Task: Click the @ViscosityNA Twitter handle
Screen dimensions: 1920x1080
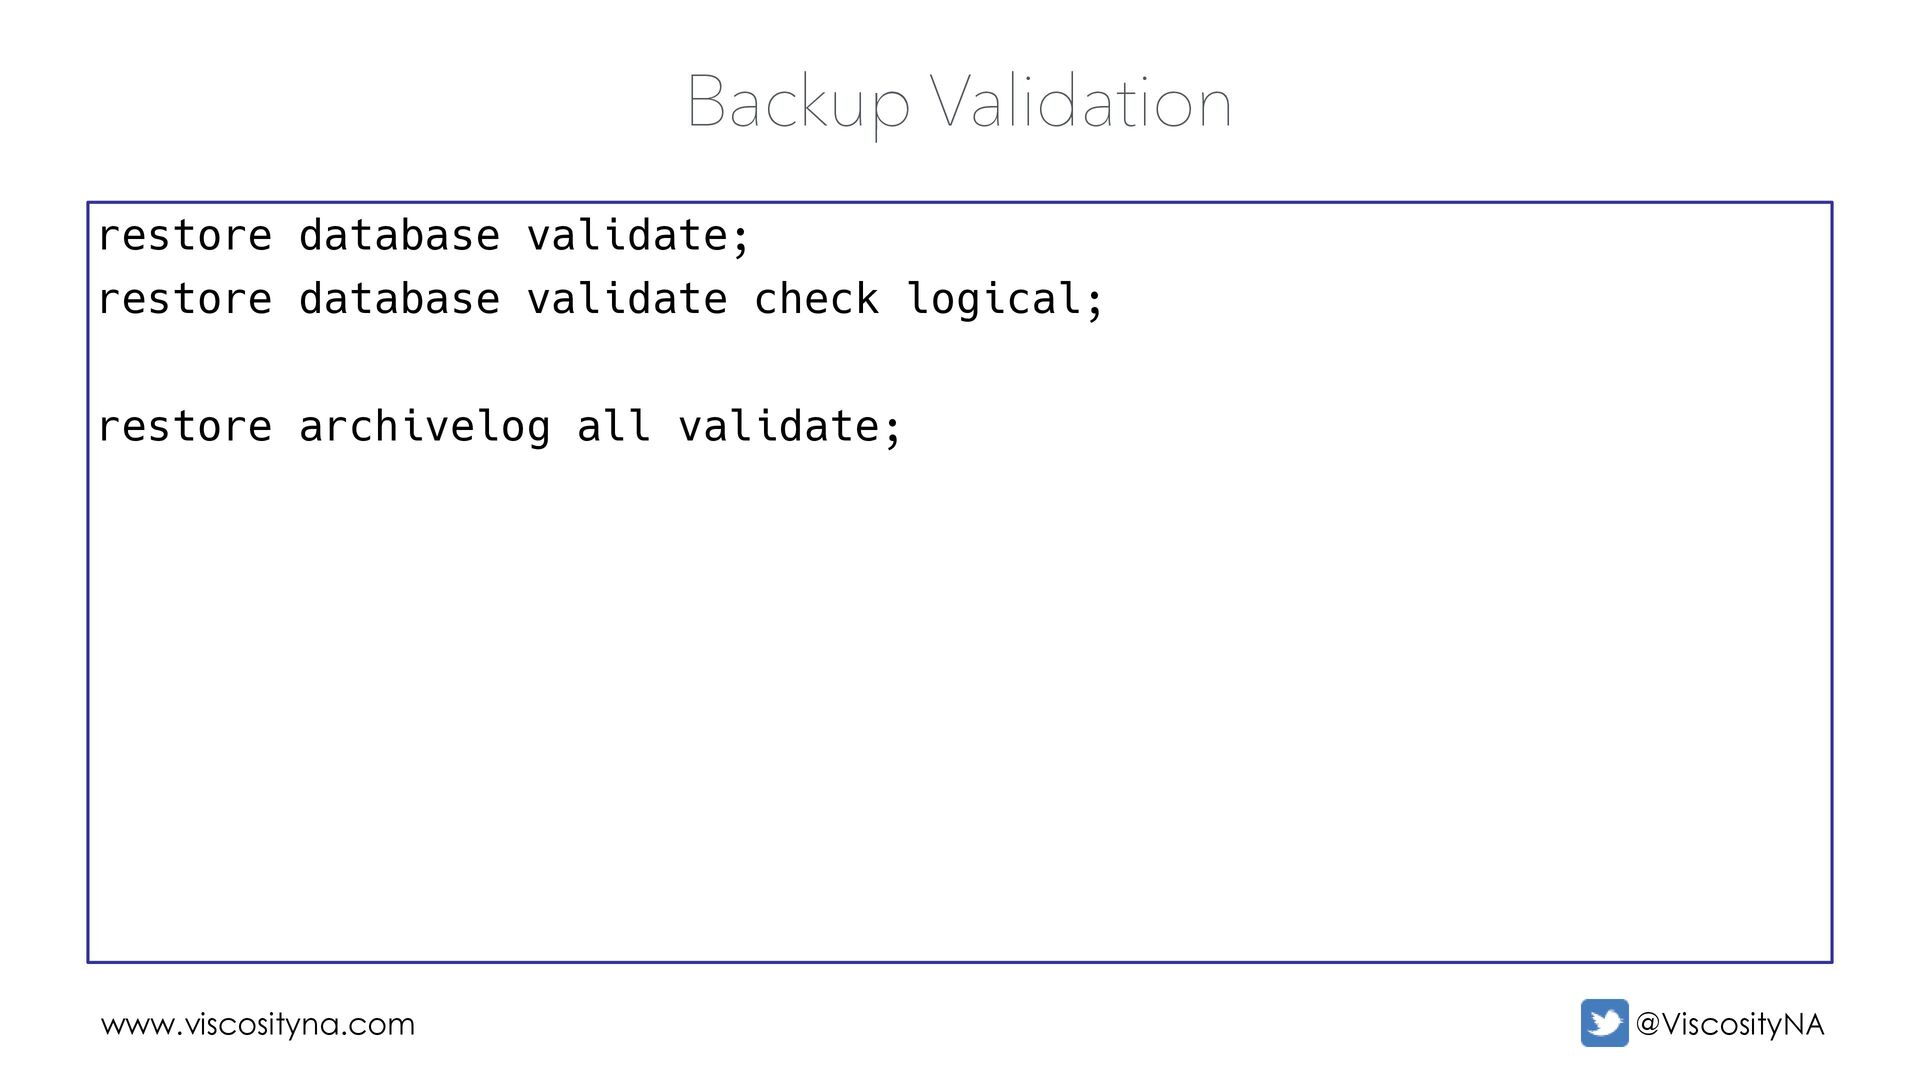Action: click(1729, 1025)
